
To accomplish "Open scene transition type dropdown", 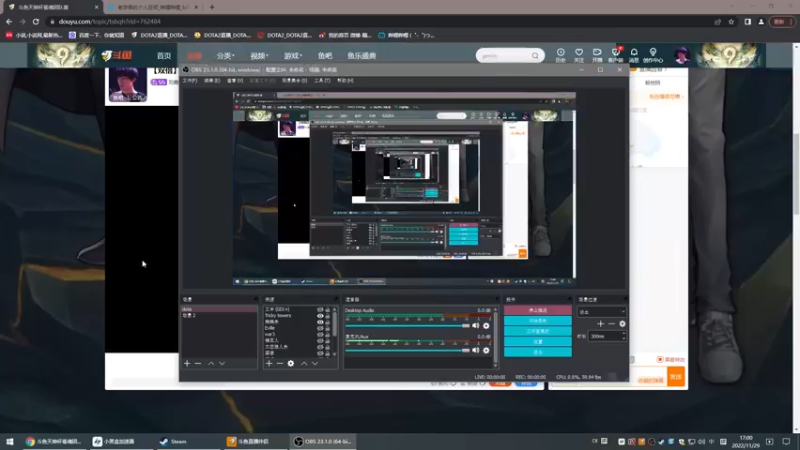I will [x=602, y=312].
